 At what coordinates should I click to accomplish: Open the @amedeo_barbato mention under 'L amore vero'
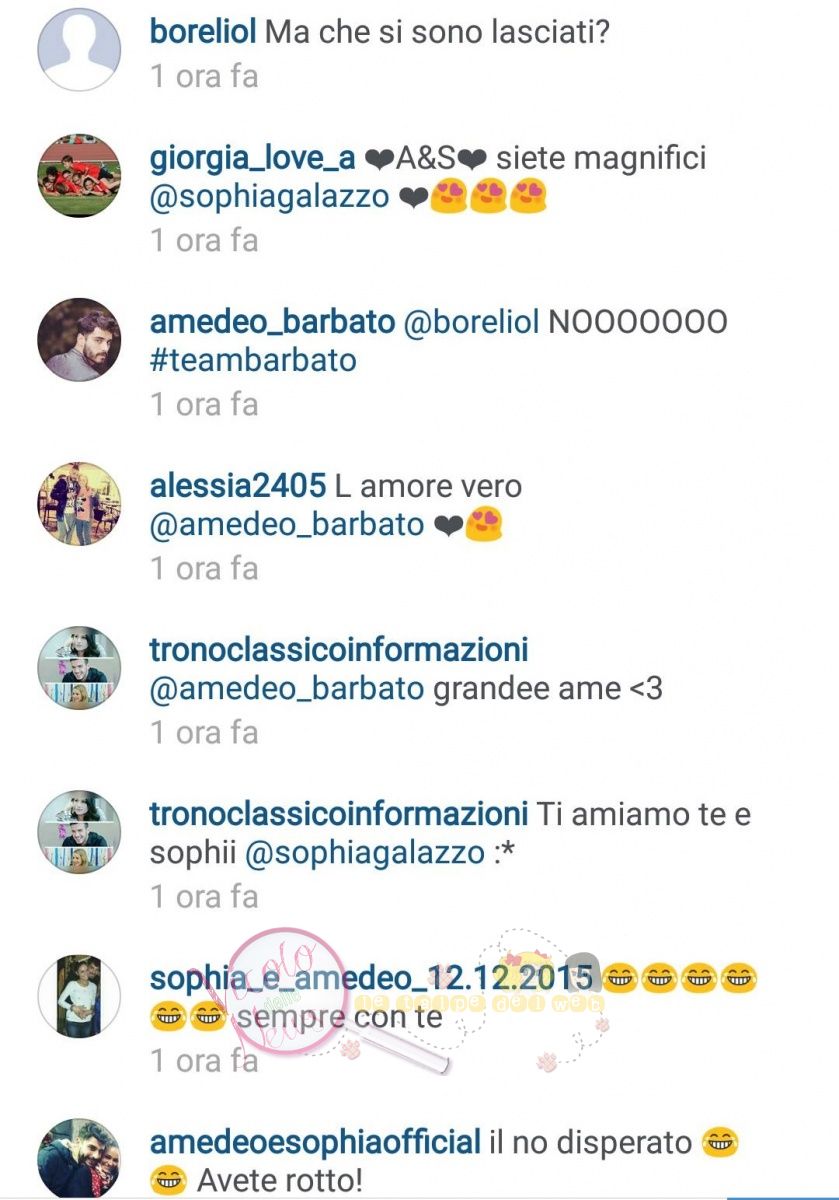click(287, 525)
